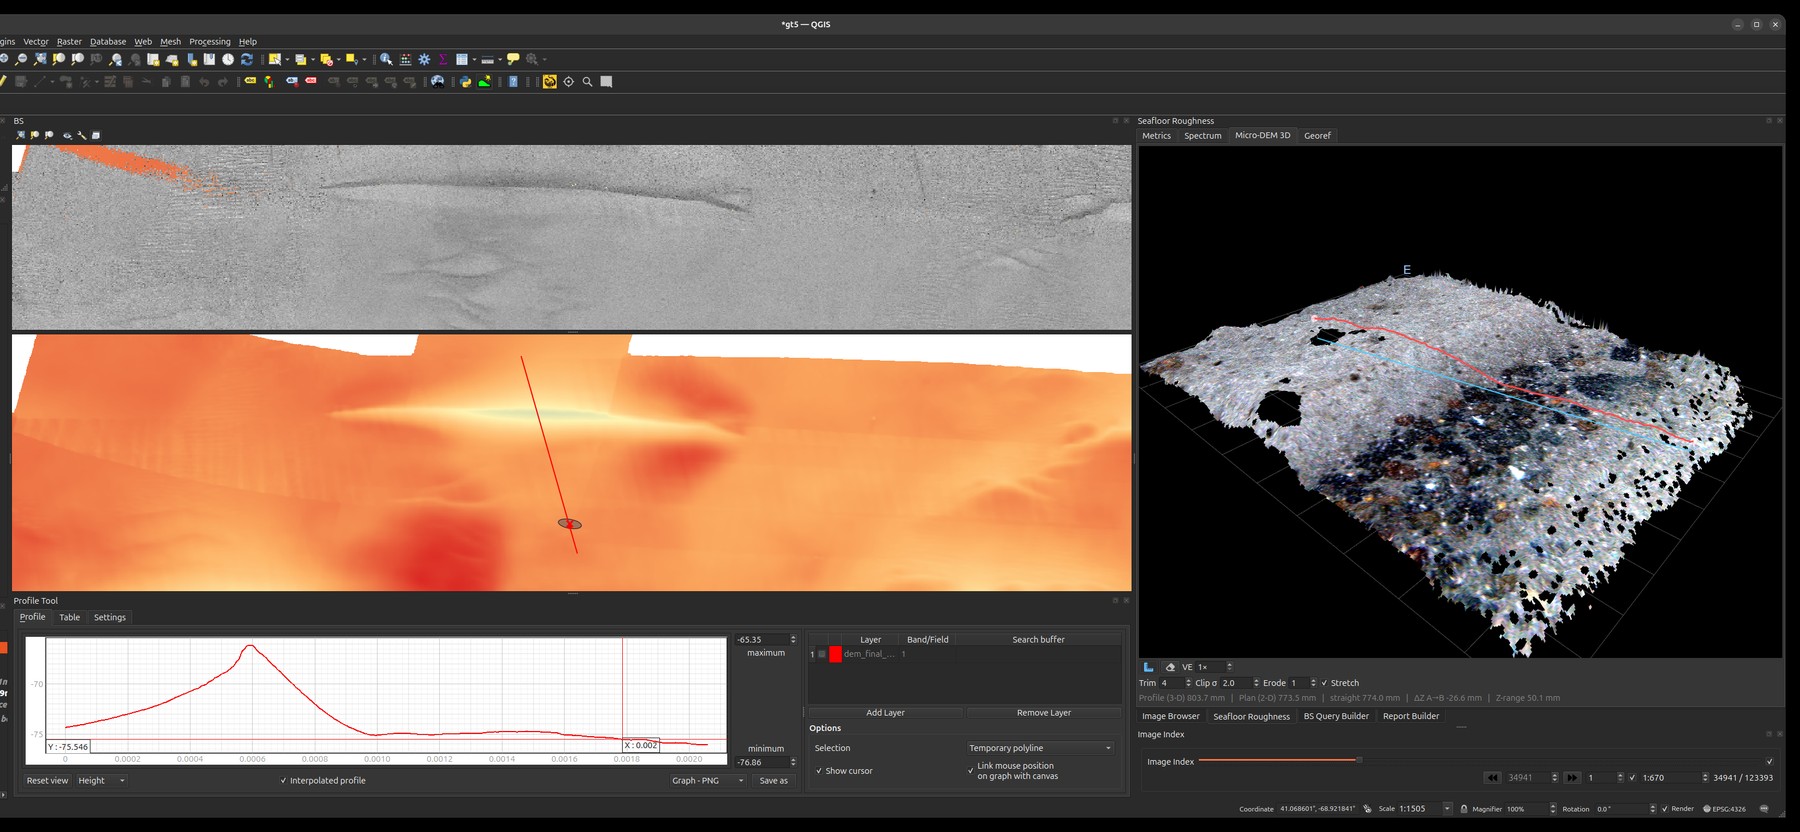The height and width of the screenshot is (832, 1800).
Task: Open the Height dropdown in Profile Tool
Action: pyautogui.click(x=102, y=780)
